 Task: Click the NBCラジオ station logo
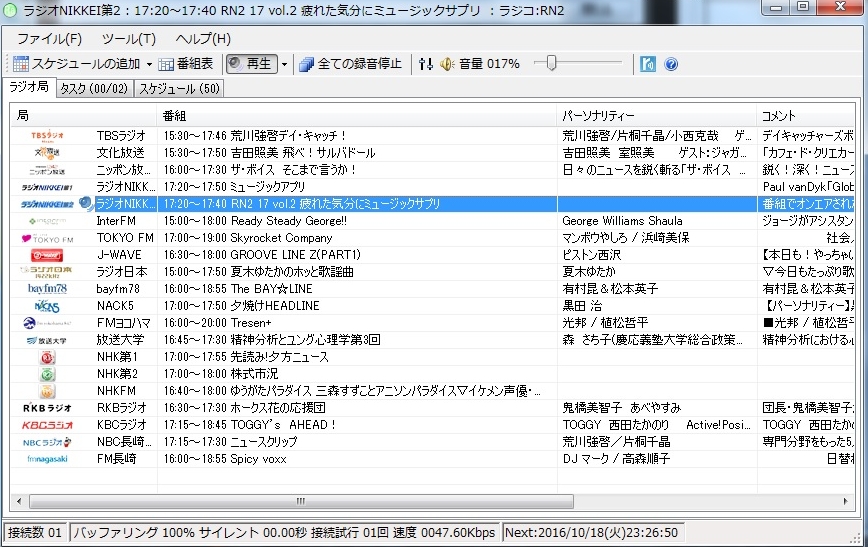[47, 442]
